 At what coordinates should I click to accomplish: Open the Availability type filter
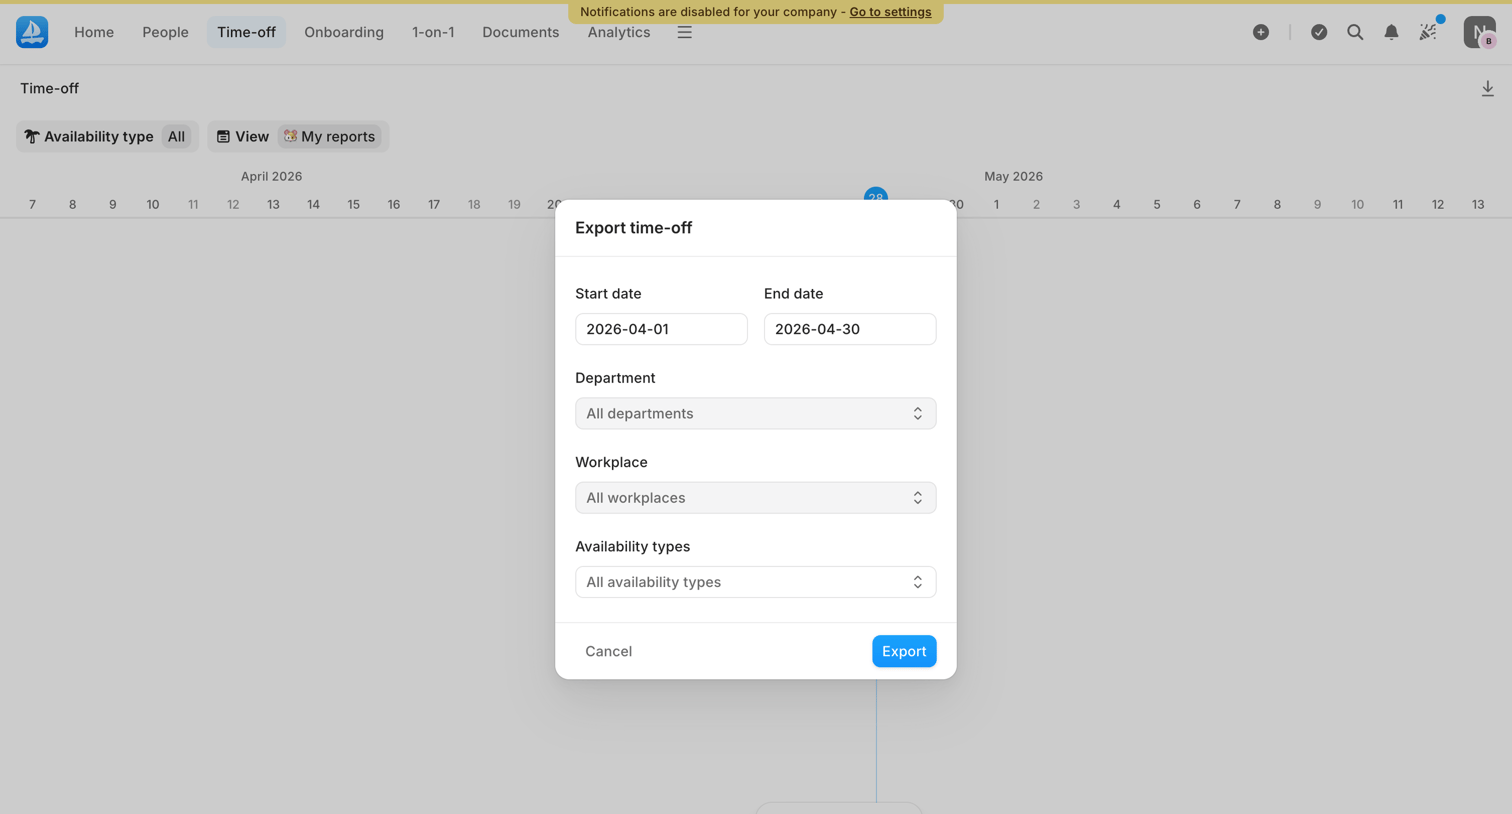[107, 136]
